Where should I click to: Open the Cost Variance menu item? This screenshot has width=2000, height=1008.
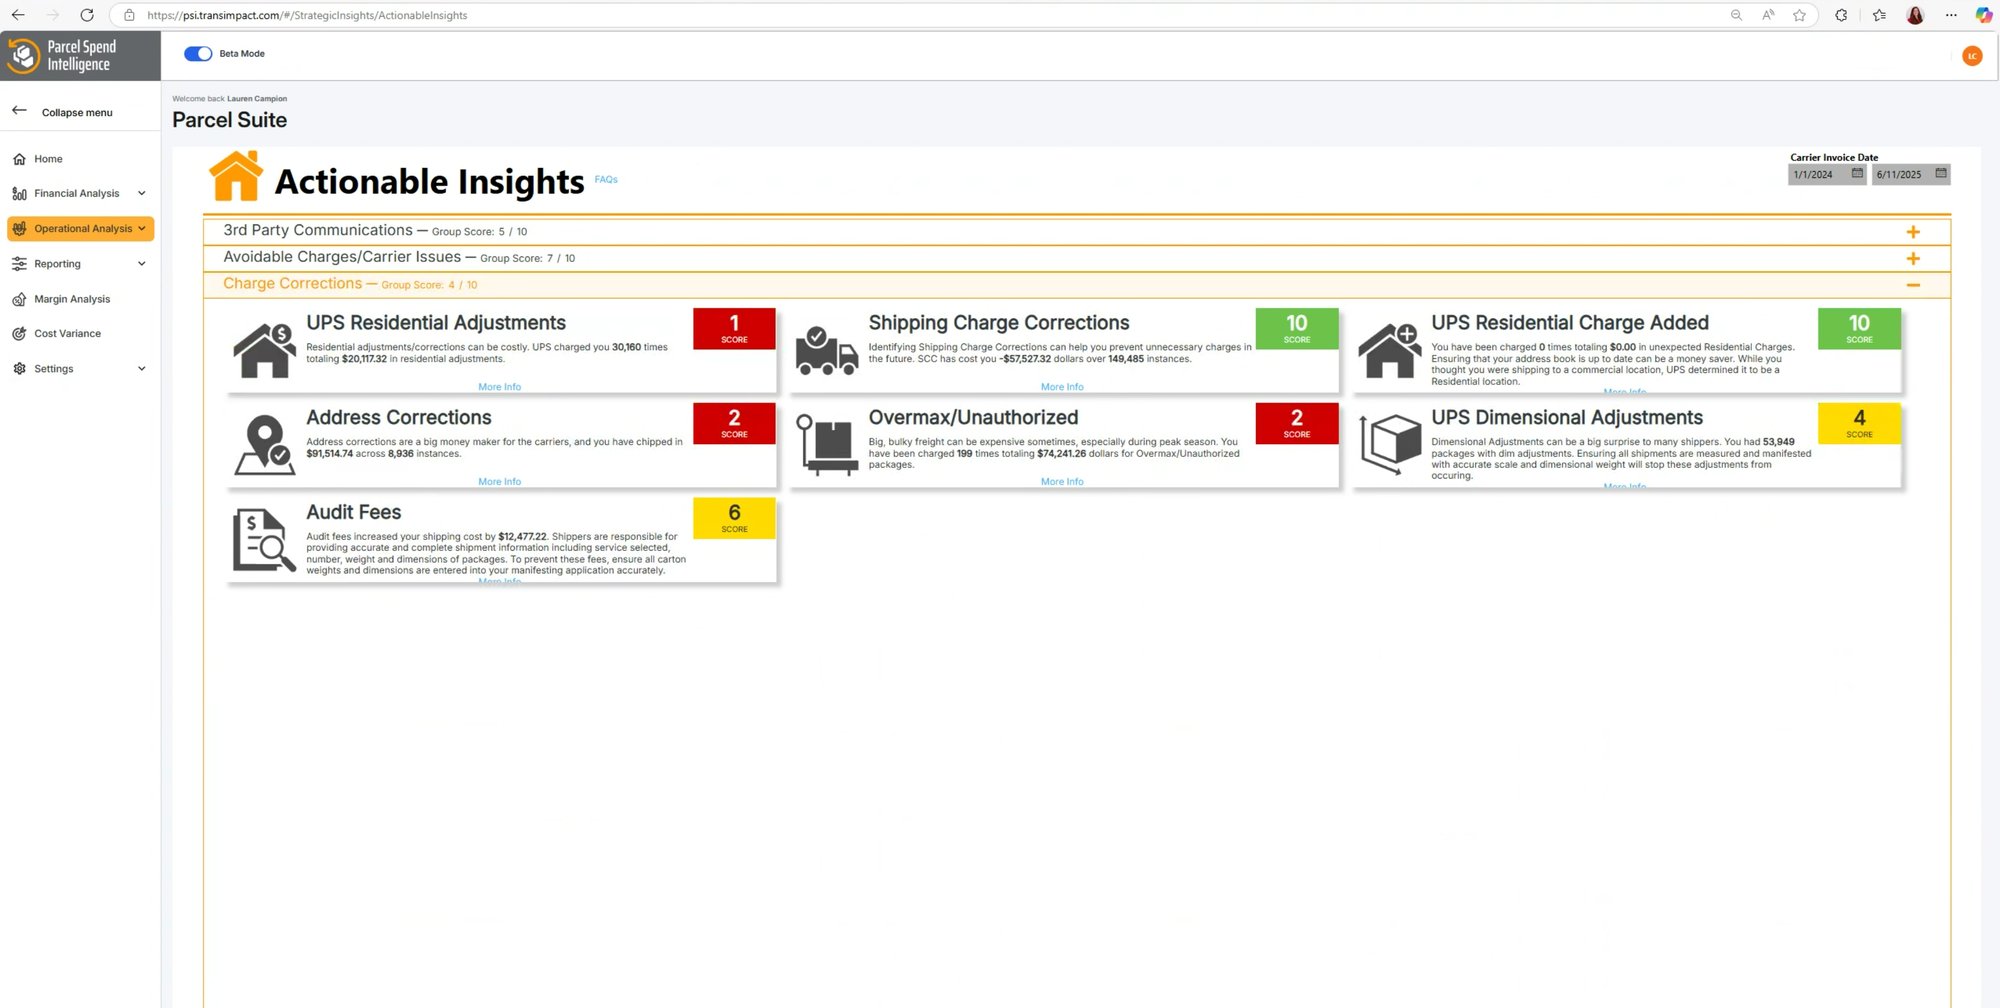[x=80, y=334]
